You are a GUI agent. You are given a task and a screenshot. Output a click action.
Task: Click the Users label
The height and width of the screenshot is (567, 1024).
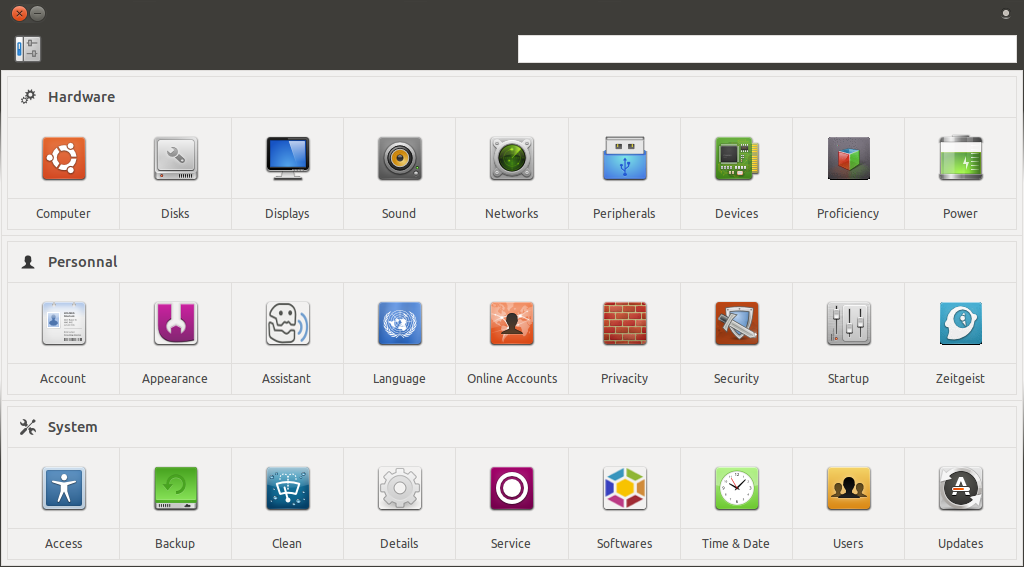click(x=848, y=543)
